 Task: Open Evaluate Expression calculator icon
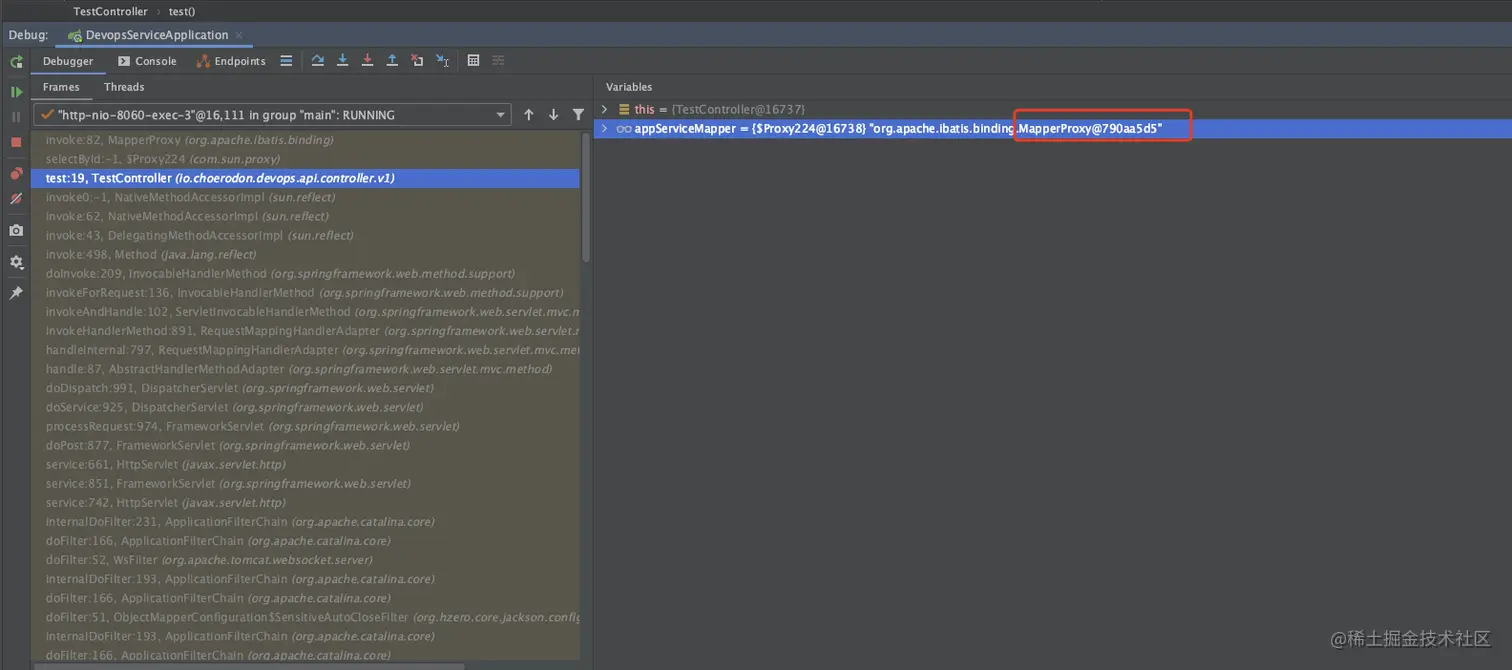(x=473, y=61)
